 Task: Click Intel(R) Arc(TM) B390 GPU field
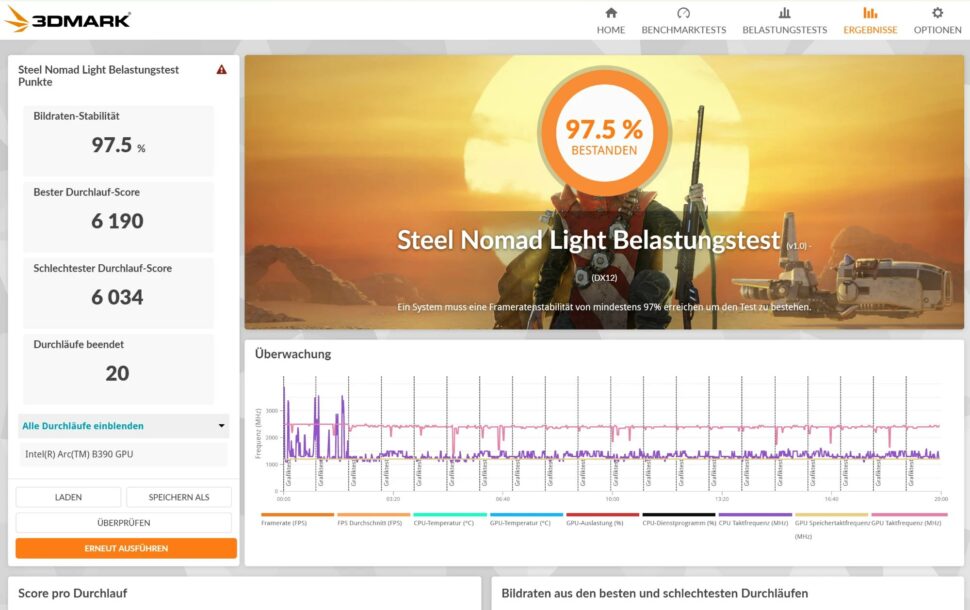pos(123,454)
